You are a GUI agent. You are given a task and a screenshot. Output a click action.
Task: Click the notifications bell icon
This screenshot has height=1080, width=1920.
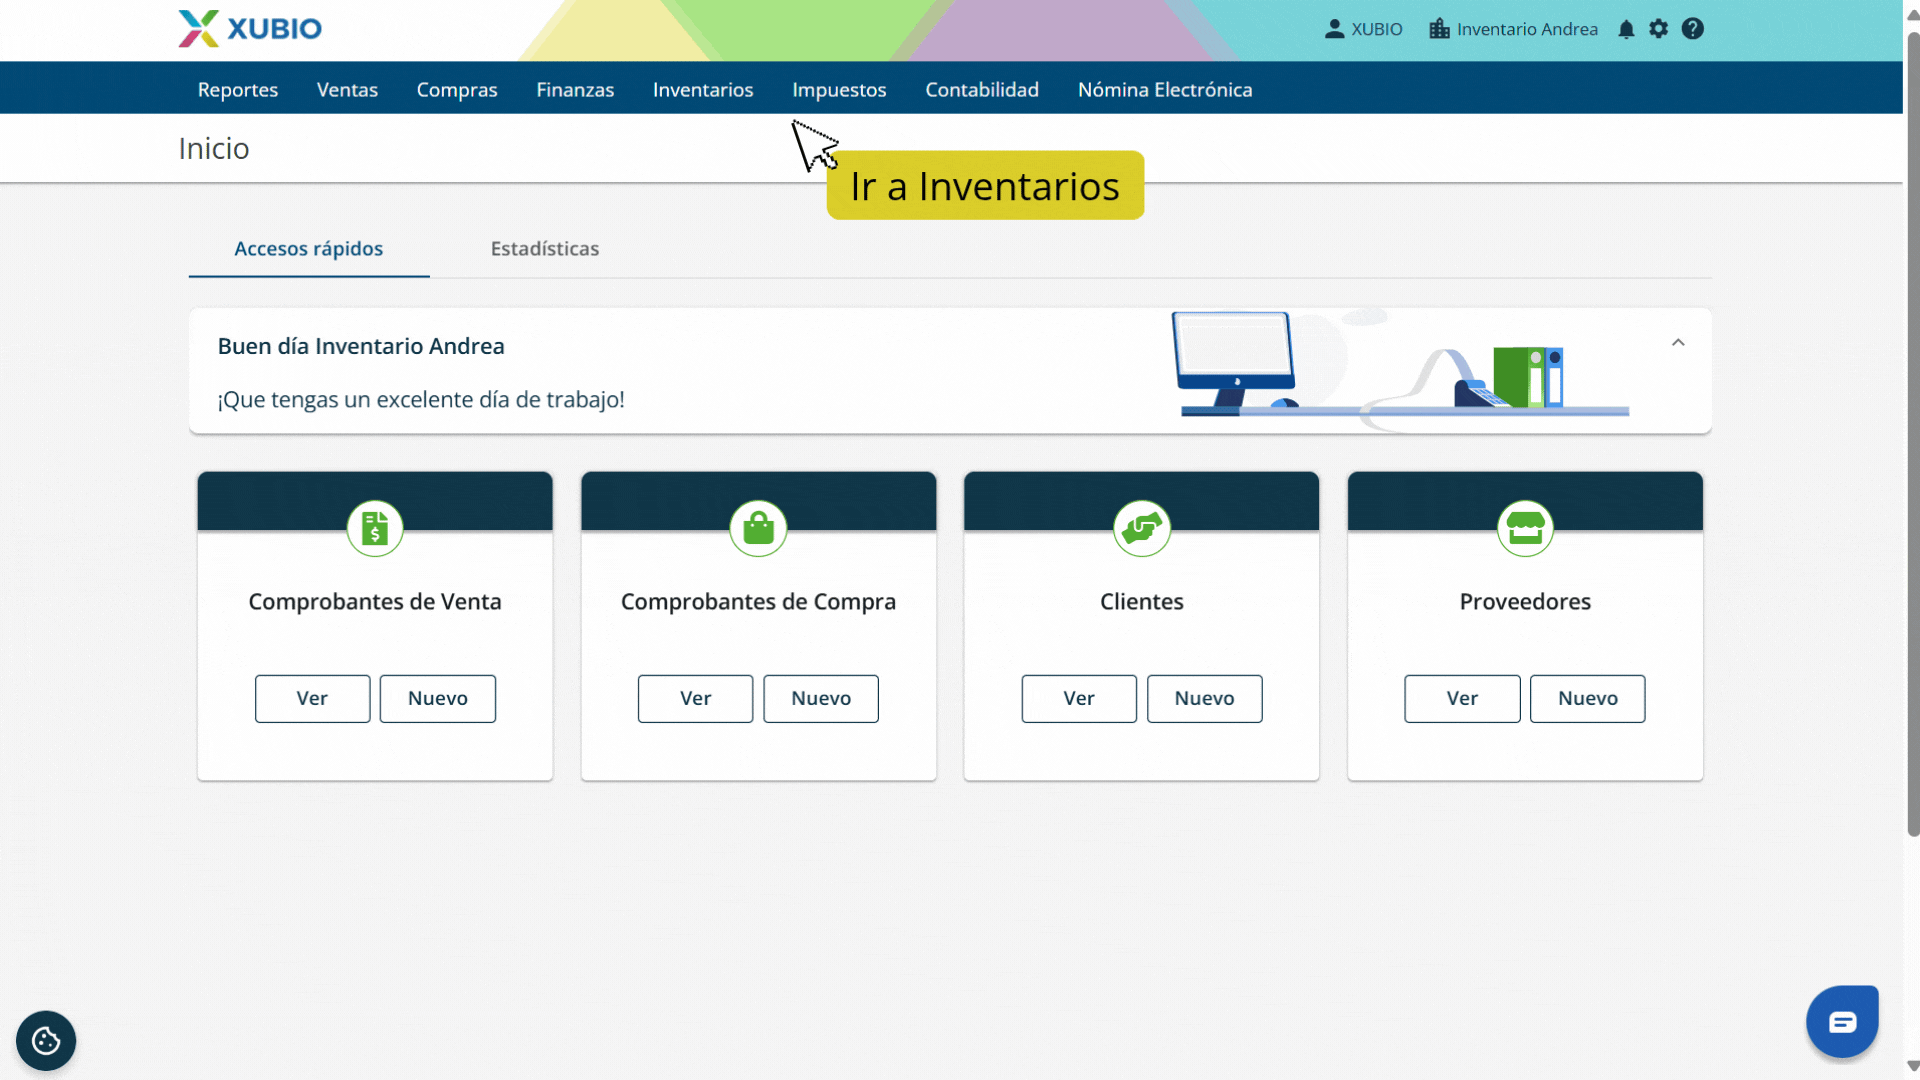[x=1626, y=29]
